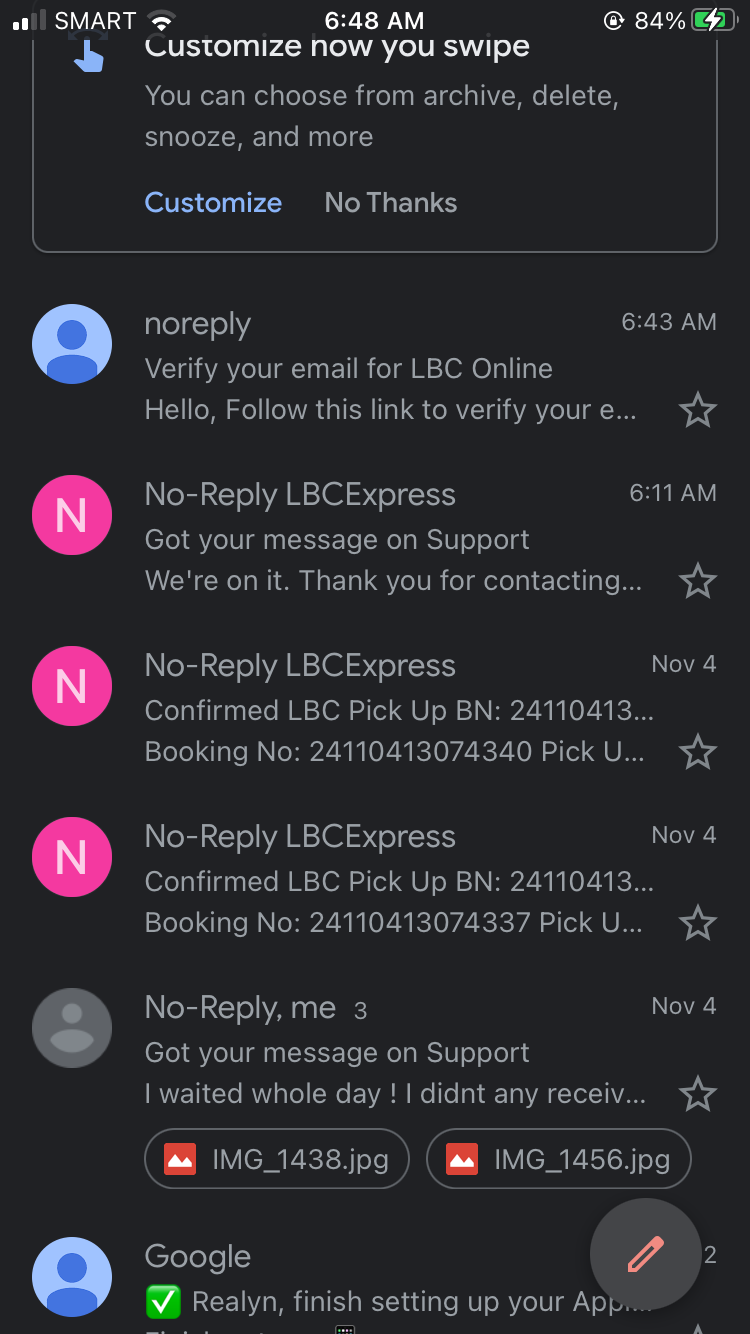Tap the battery indicator in status bar
The height and width of the screenshot is (1334, 750).
point(713,20)
